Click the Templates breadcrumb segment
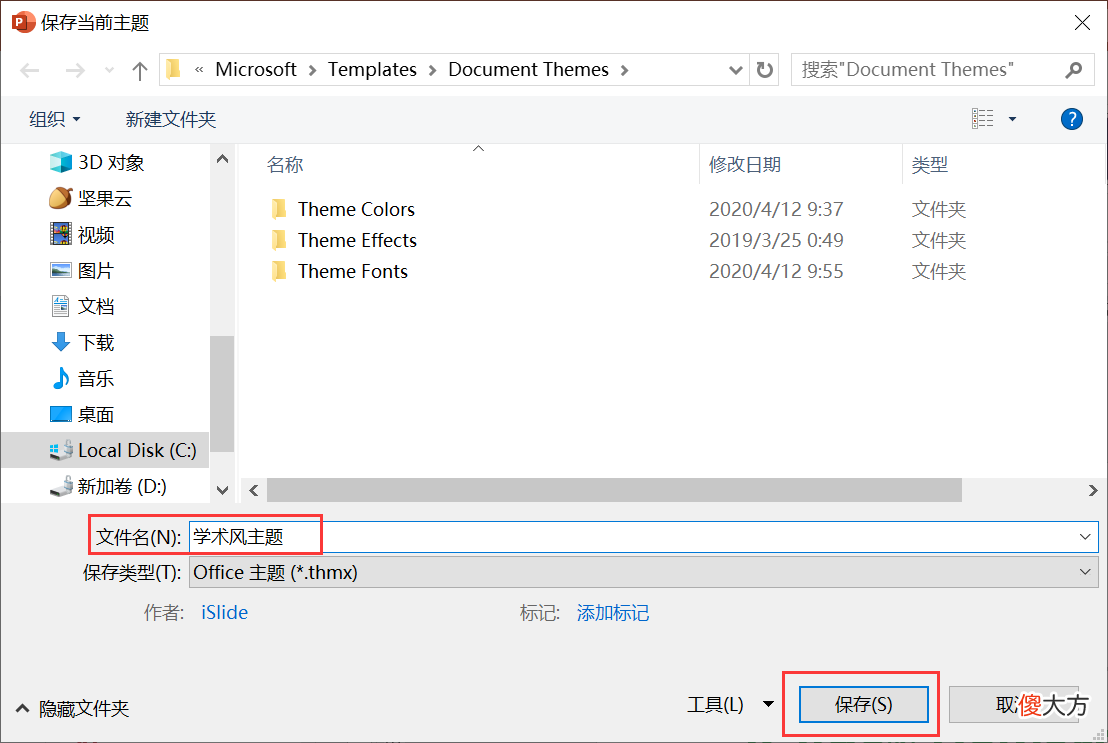Image resolution: width=1108 pixels, height=743 pixels. [372, 69]
